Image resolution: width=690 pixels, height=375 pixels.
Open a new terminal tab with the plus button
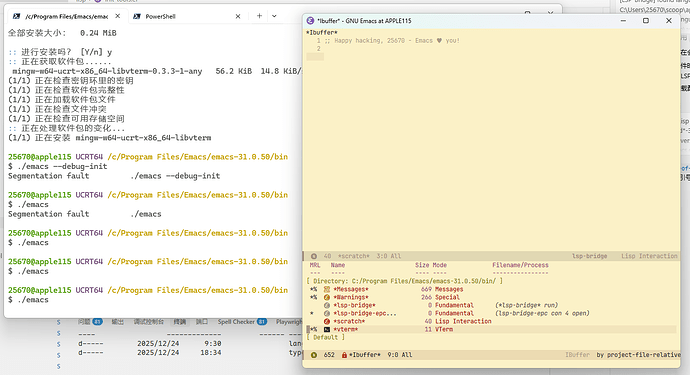[x=259, y=16]
